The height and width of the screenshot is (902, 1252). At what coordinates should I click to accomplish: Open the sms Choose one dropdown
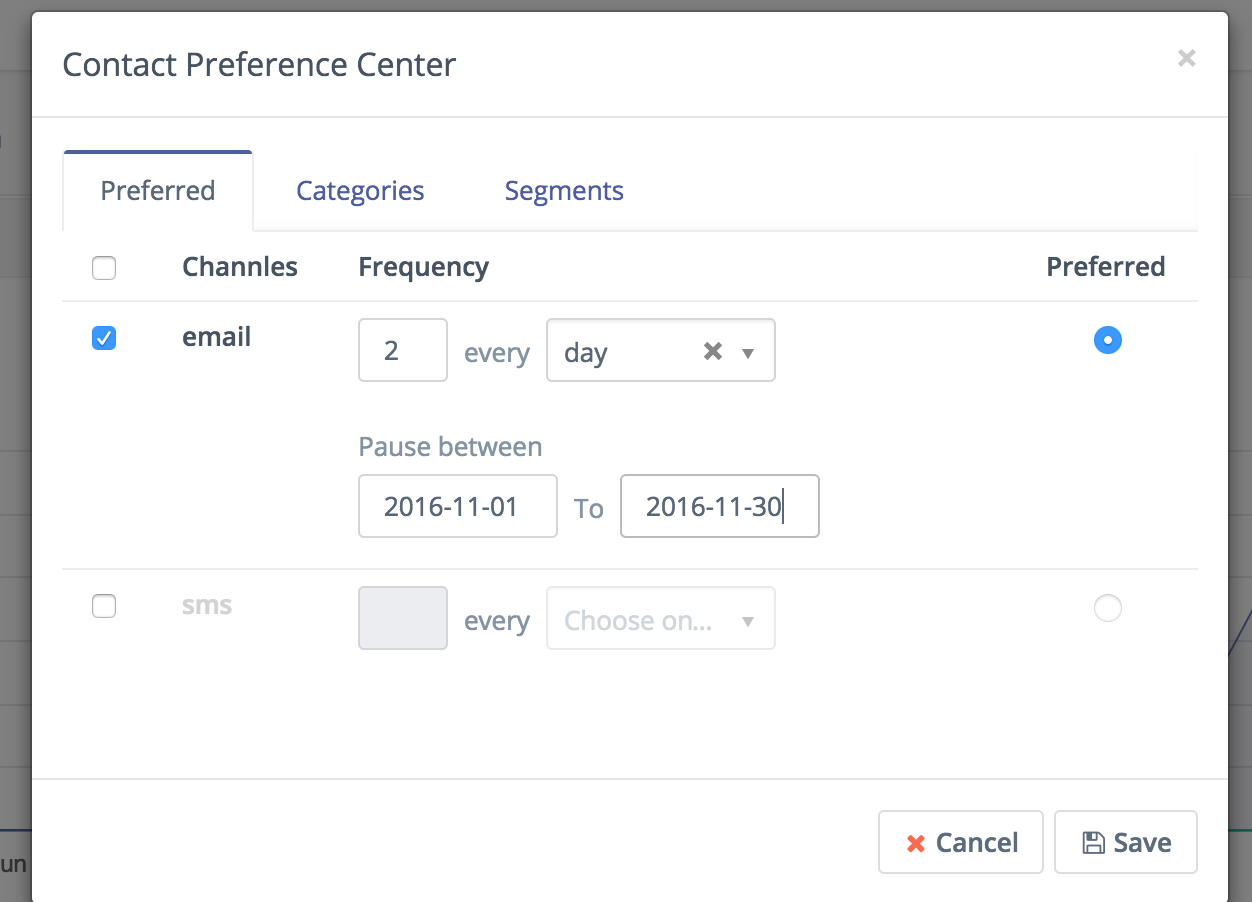tap(660, 619)
